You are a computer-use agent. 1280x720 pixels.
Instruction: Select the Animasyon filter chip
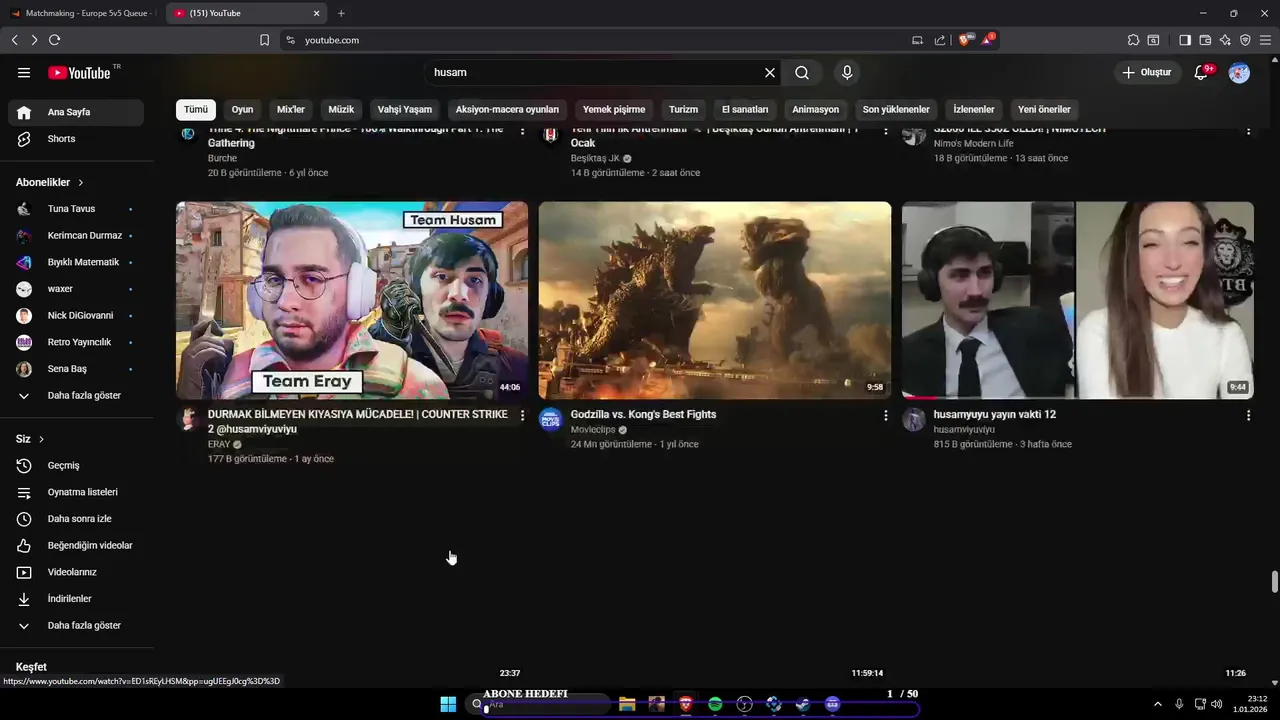[816, 109]
